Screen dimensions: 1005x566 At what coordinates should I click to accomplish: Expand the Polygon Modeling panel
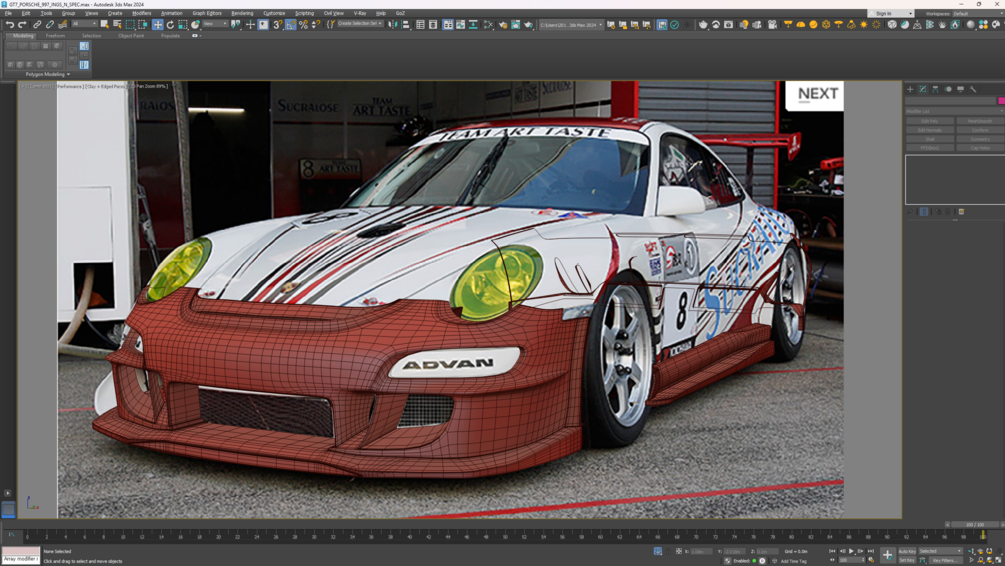click(47, 74)
